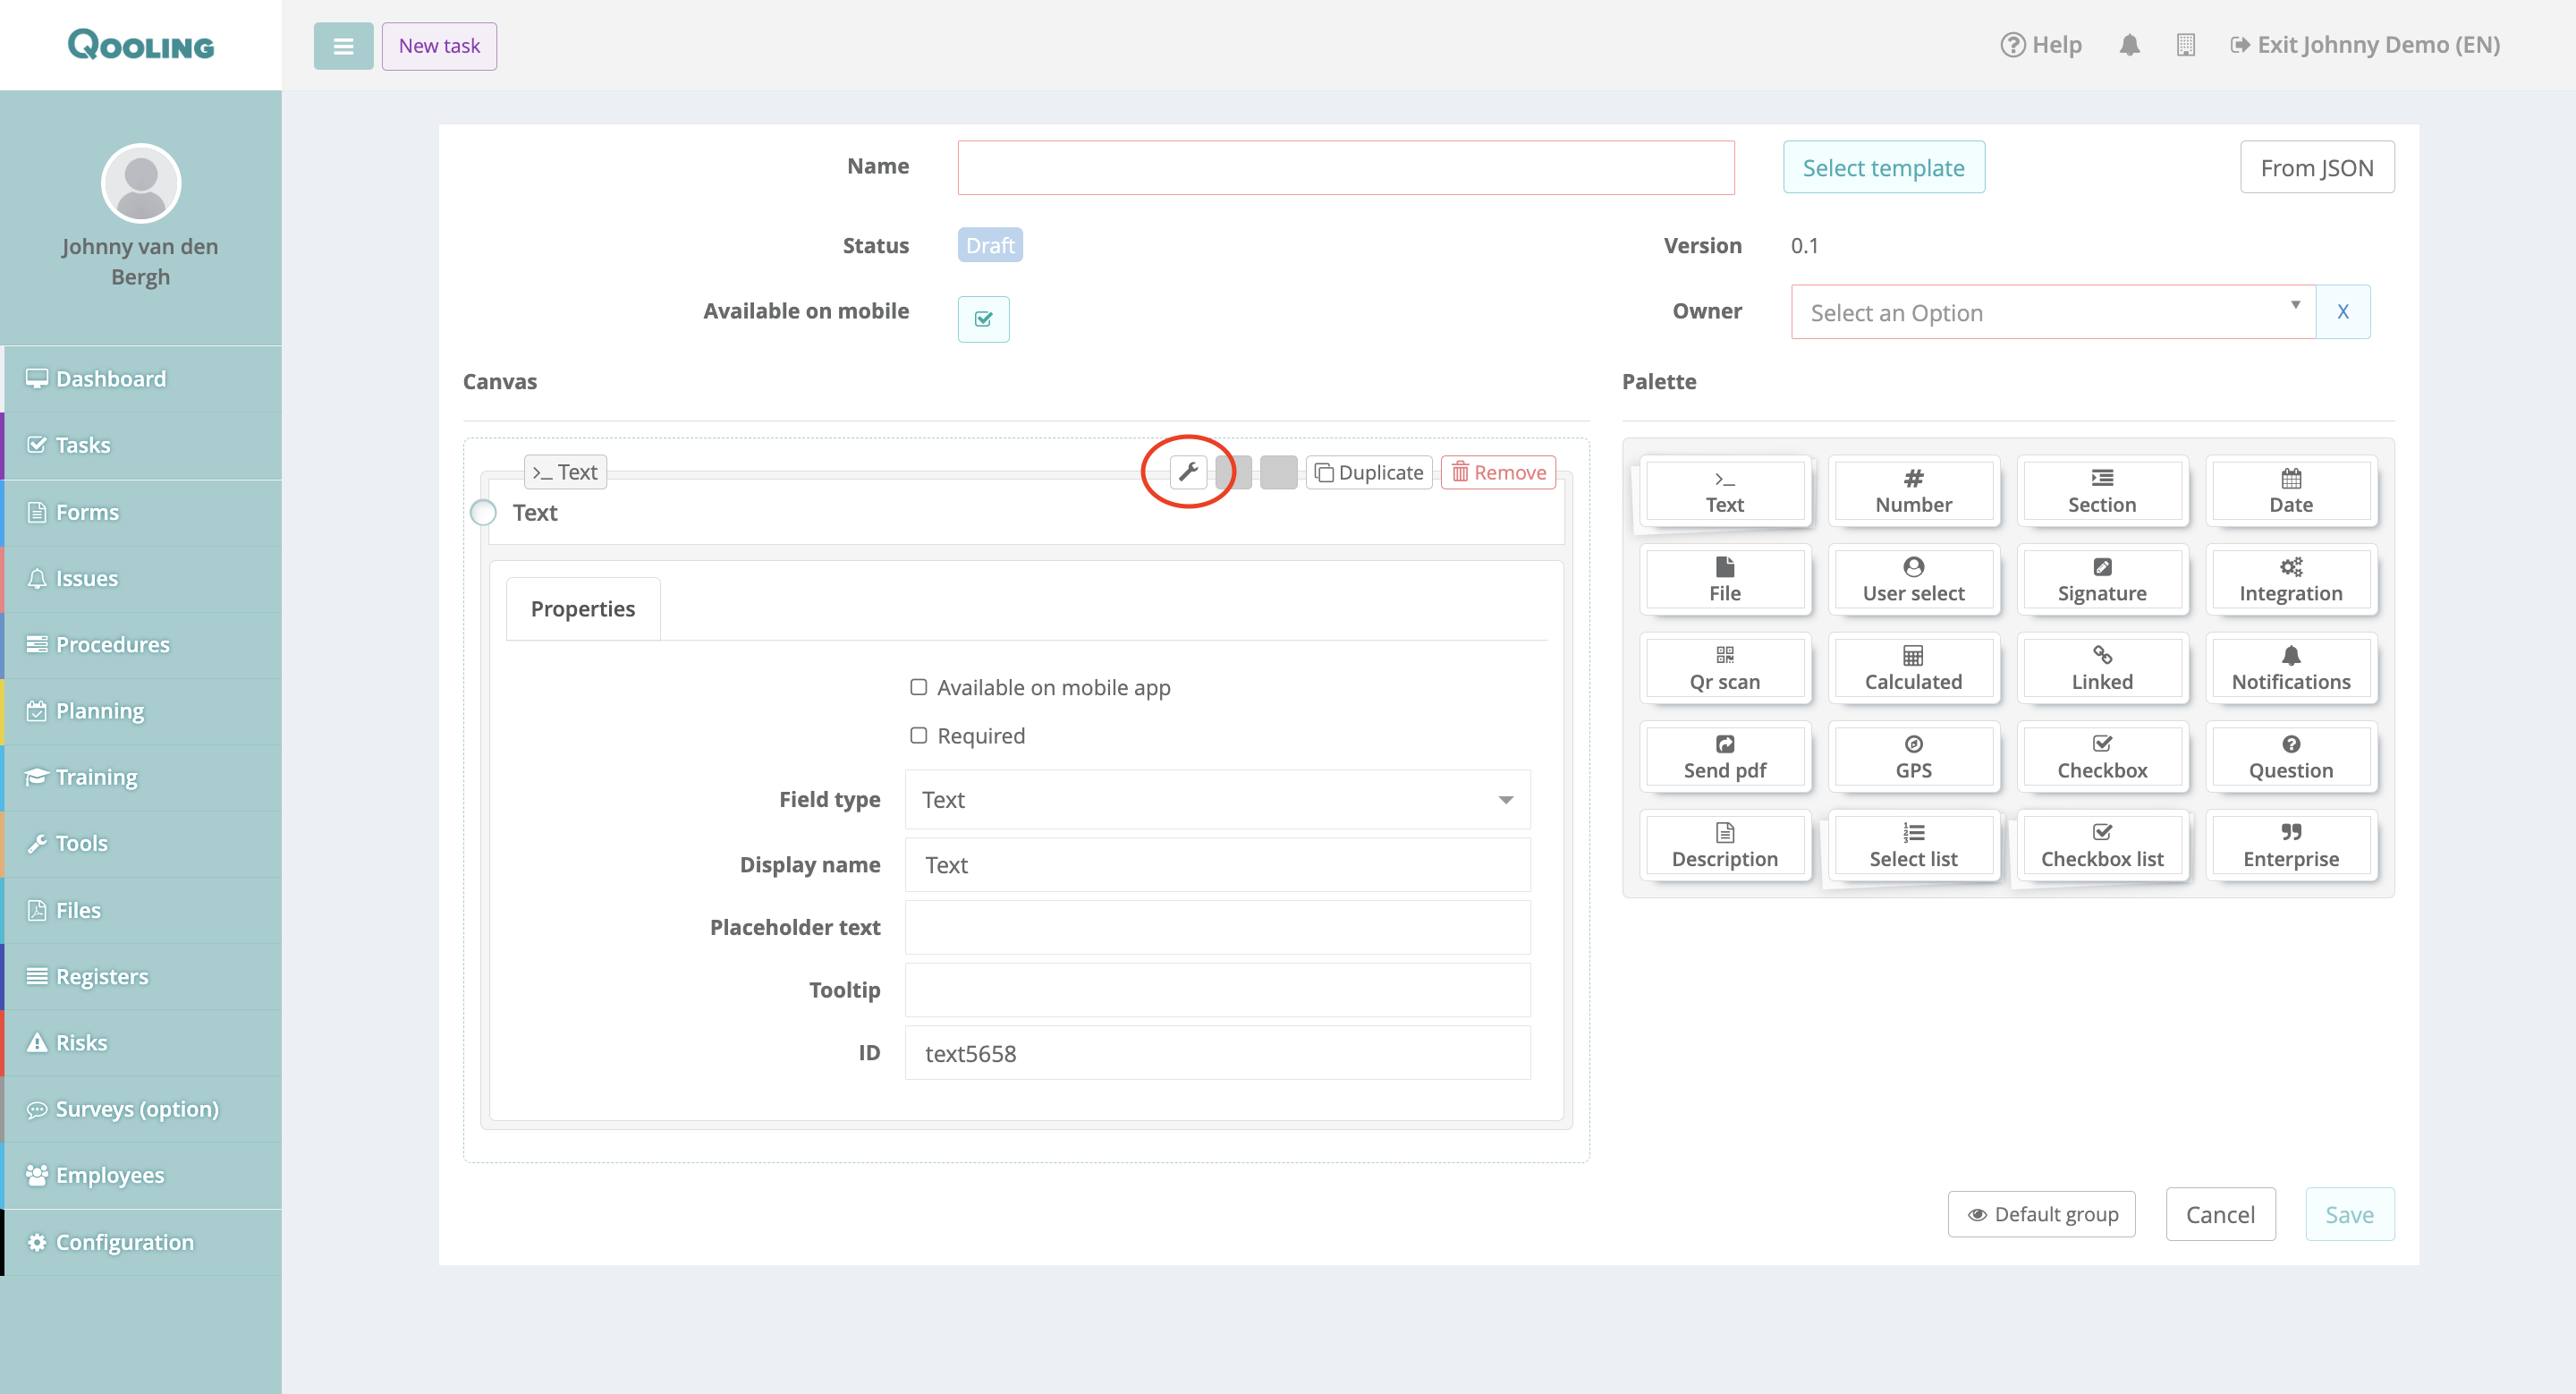This screenshot has height=1394, width=2576.
Task: Open Procedures in the sidebar
Action: coord(112,644)
